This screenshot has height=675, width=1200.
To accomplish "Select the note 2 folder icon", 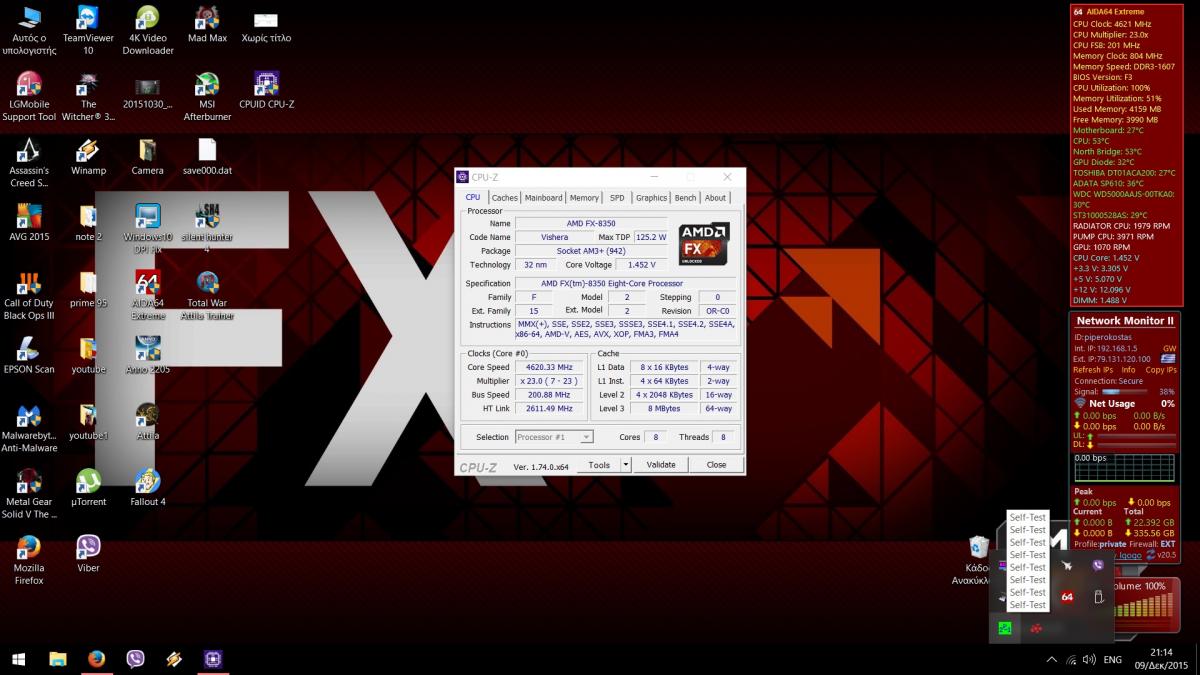I will click(88, 222).
